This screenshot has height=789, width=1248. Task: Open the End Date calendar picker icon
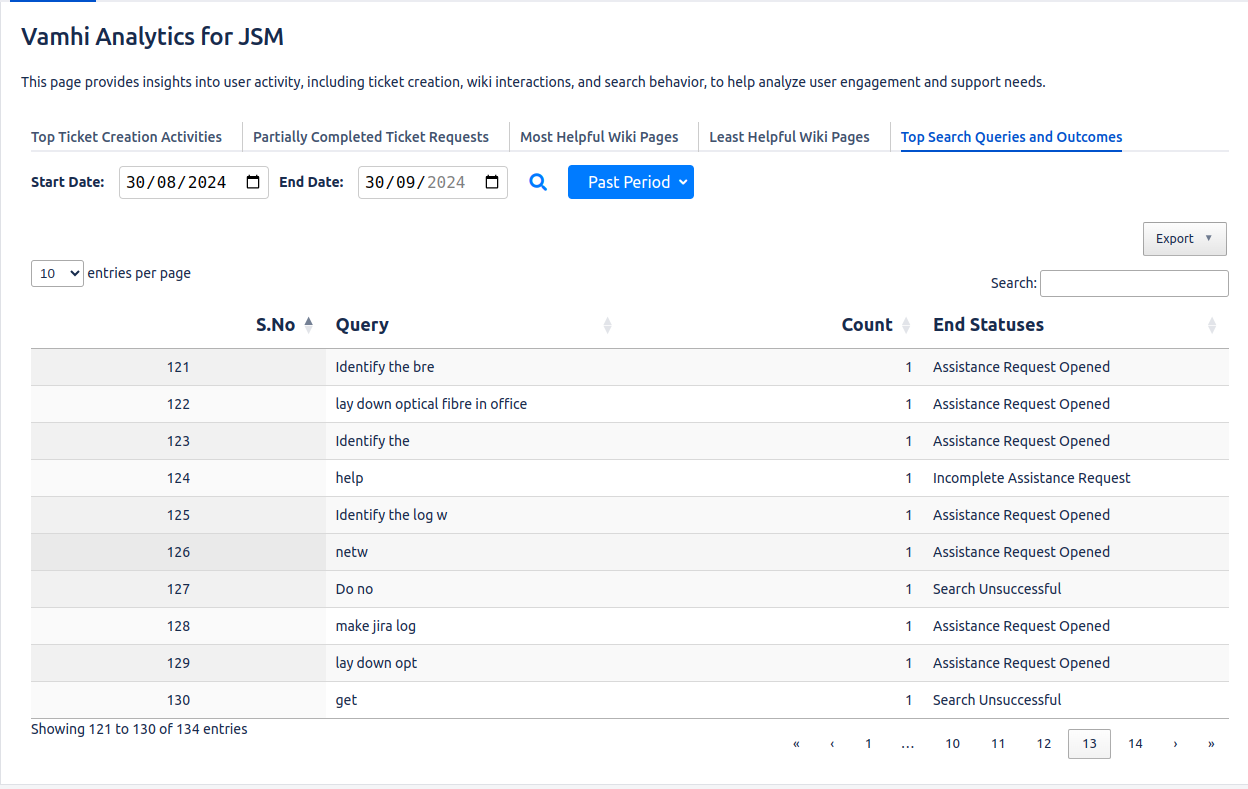[492, 182]
